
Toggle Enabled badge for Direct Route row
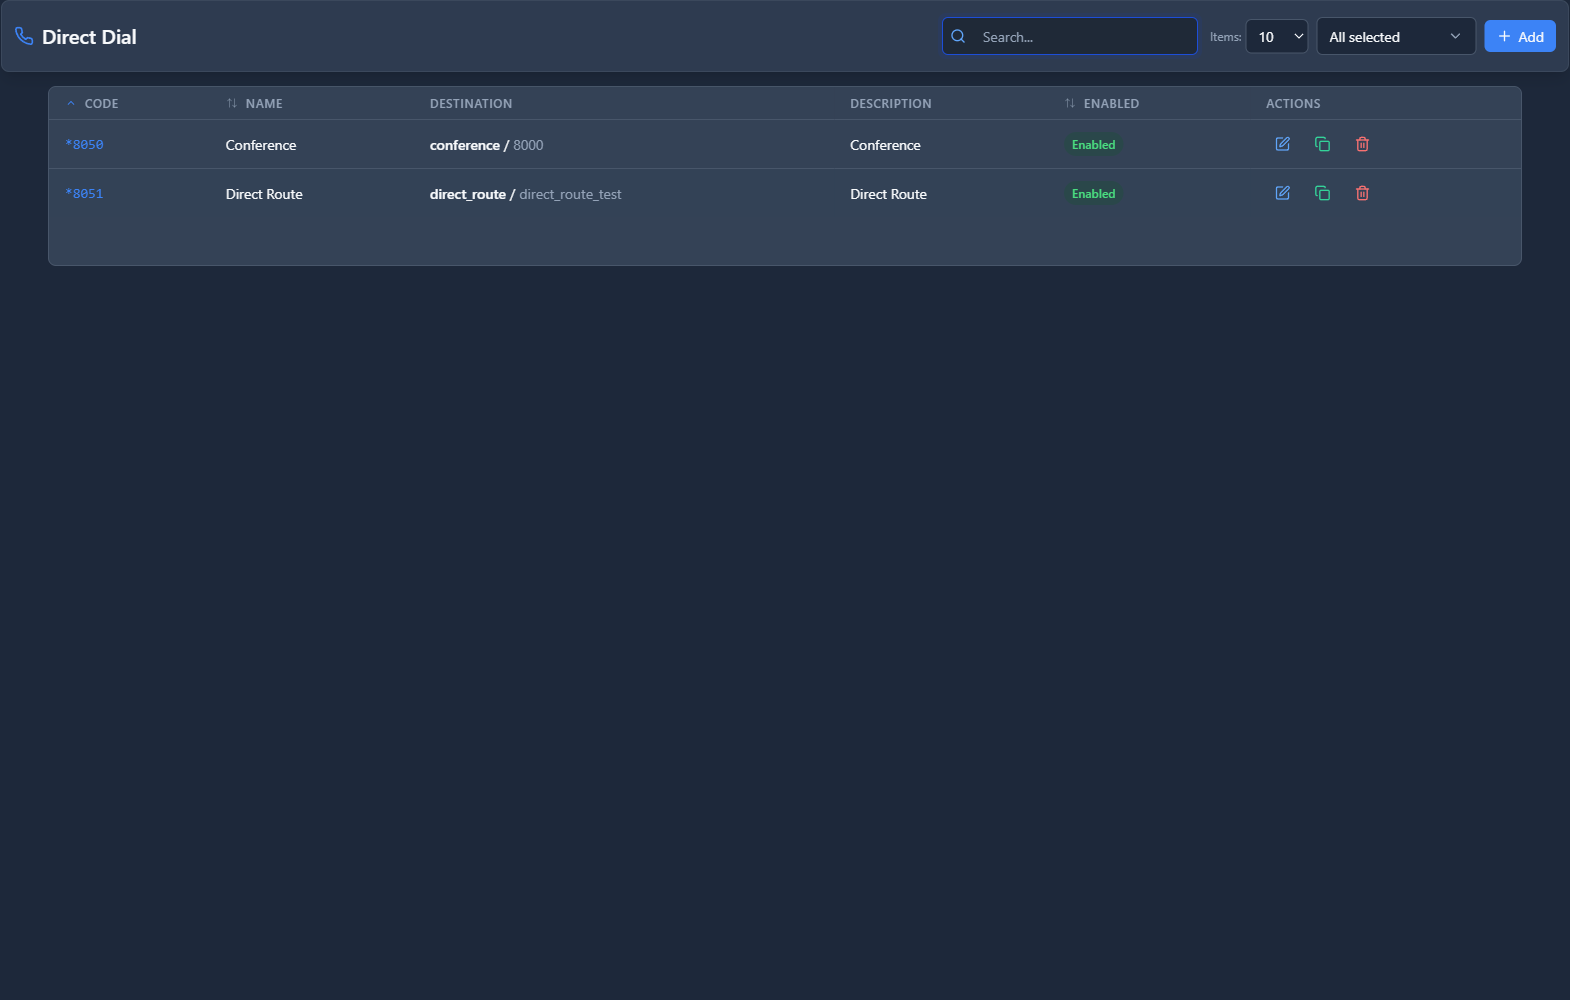click(1093, 194)
